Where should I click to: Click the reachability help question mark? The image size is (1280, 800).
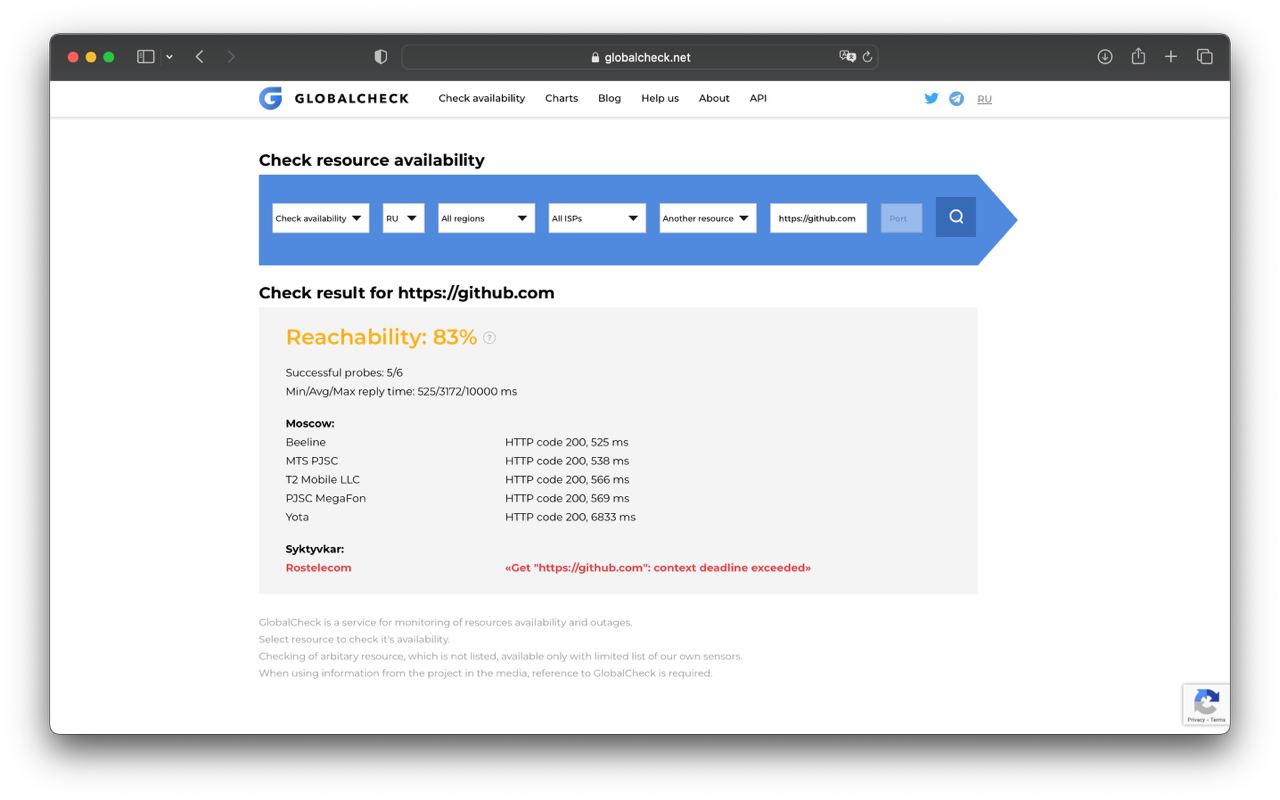[x=489, y=338]
